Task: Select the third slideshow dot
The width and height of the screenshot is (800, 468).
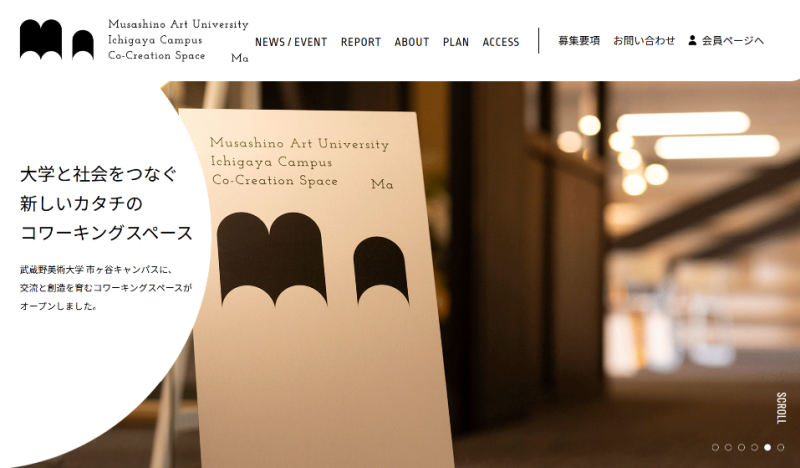Action: click(741, 447)
